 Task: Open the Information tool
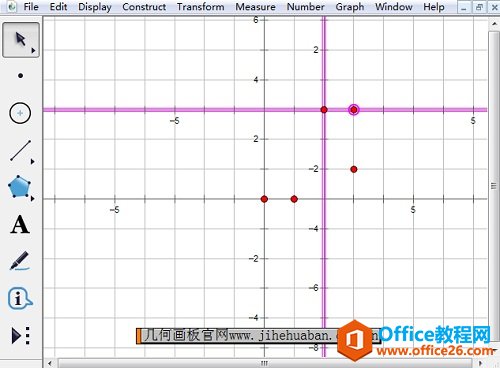[x=20, y=298]
